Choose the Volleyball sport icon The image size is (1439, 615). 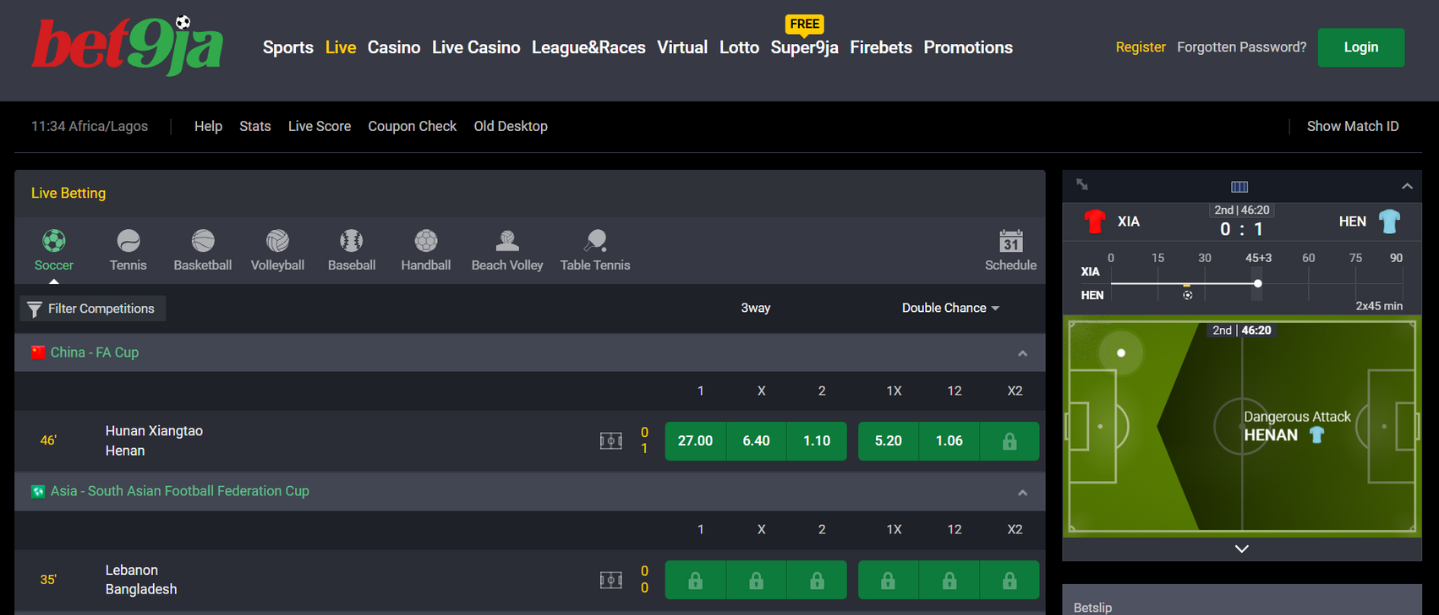pos(277,241)
